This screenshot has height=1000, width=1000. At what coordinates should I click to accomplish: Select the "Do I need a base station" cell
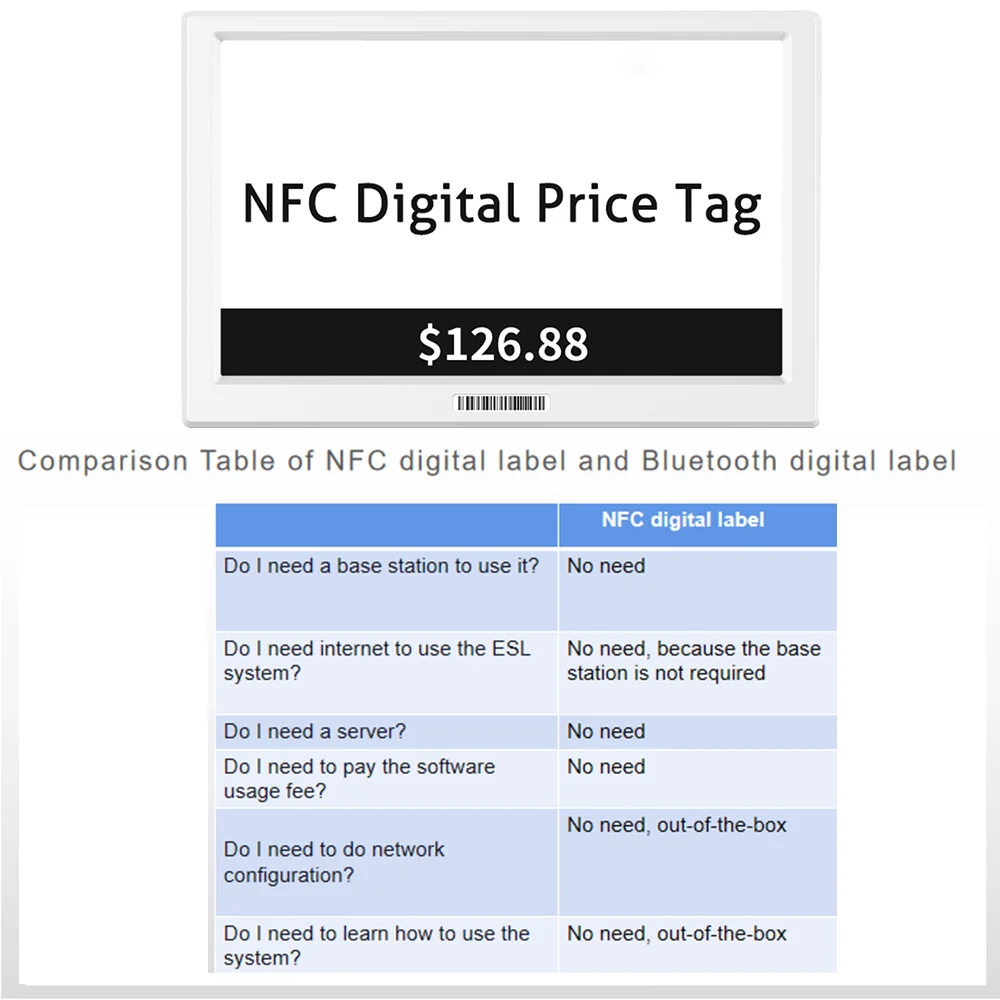click(382, 566)
